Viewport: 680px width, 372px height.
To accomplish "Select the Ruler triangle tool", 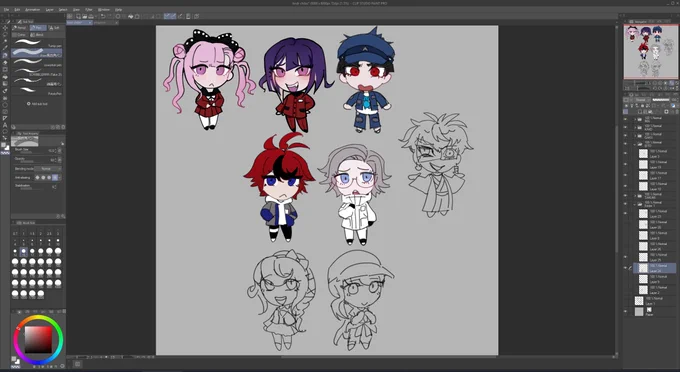I will pos(5,118).
